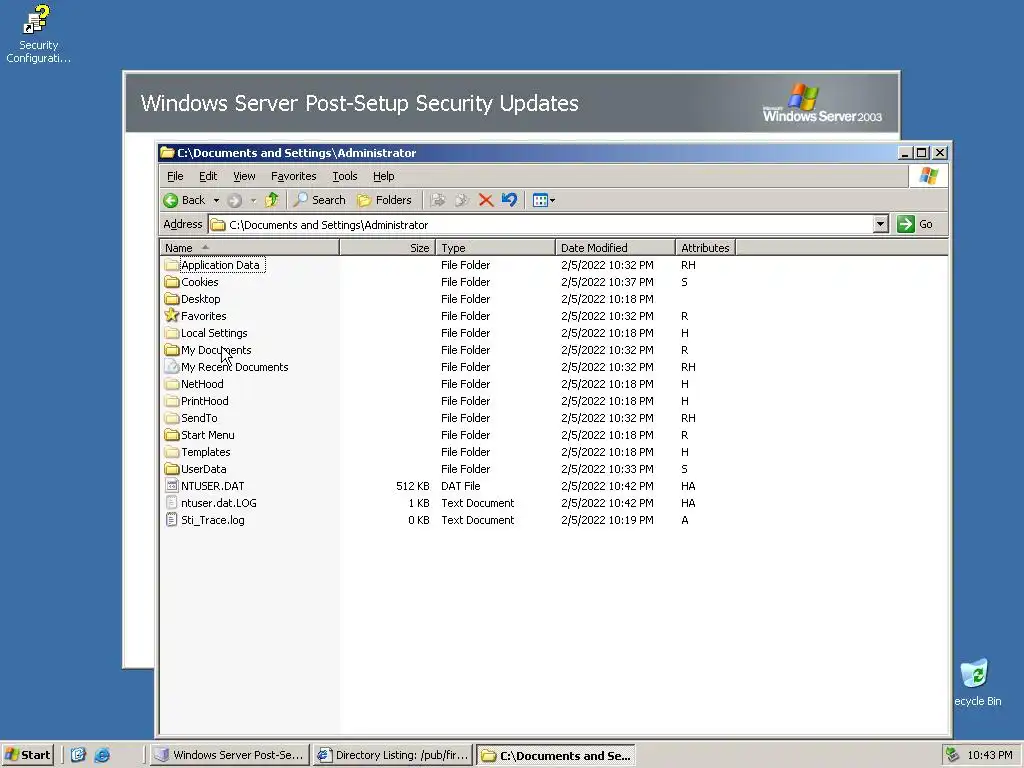Click the system tray security icon

coord(953,755)
